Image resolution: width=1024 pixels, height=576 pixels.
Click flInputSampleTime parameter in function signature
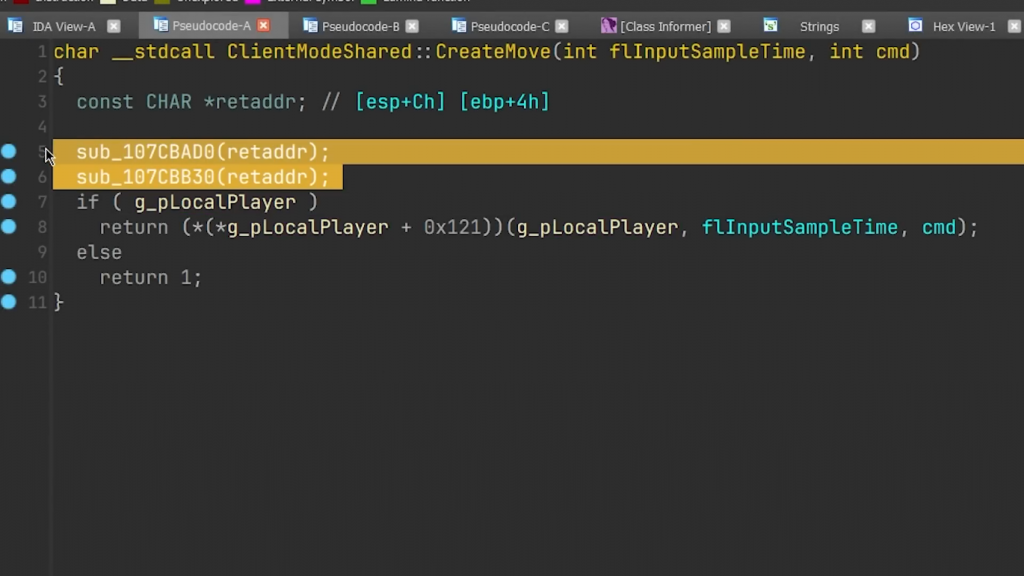tap(707, 52)
